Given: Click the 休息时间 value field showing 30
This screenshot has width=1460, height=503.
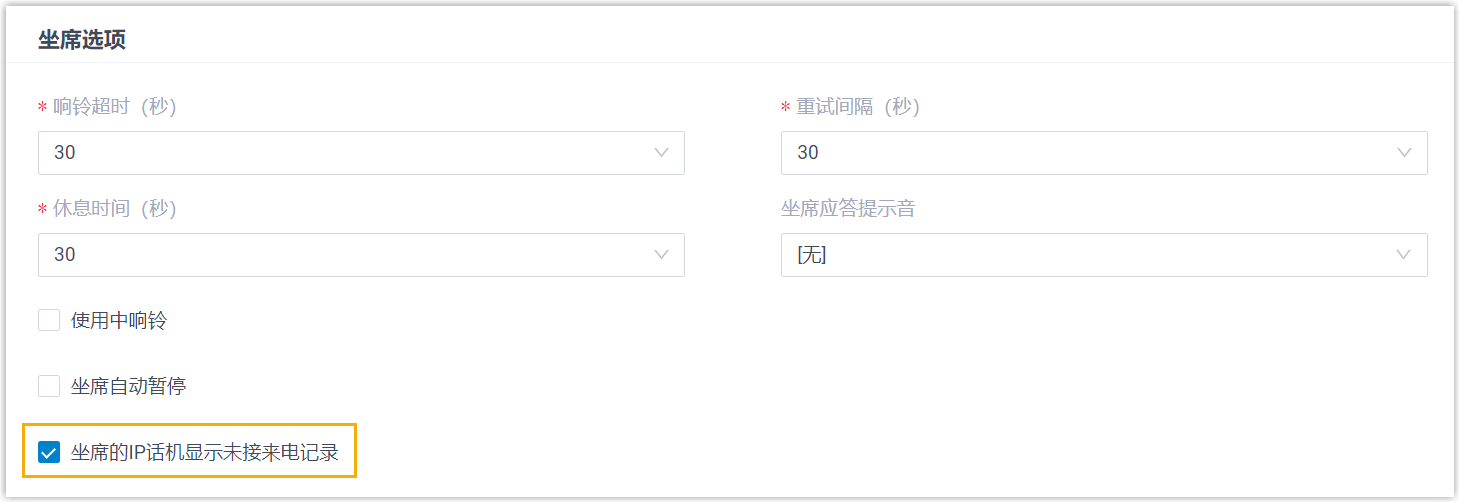Looking at the screenshot, I should pyautogui.click(x=340, y=255).
